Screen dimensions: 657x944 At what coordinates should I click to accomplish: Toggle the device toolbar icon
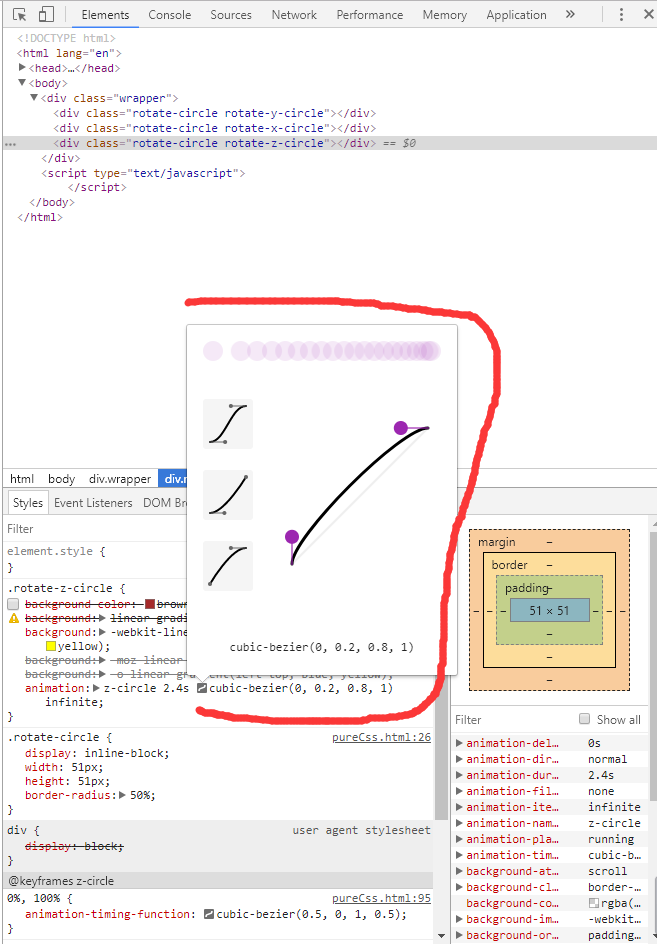[x=46, y=14]
